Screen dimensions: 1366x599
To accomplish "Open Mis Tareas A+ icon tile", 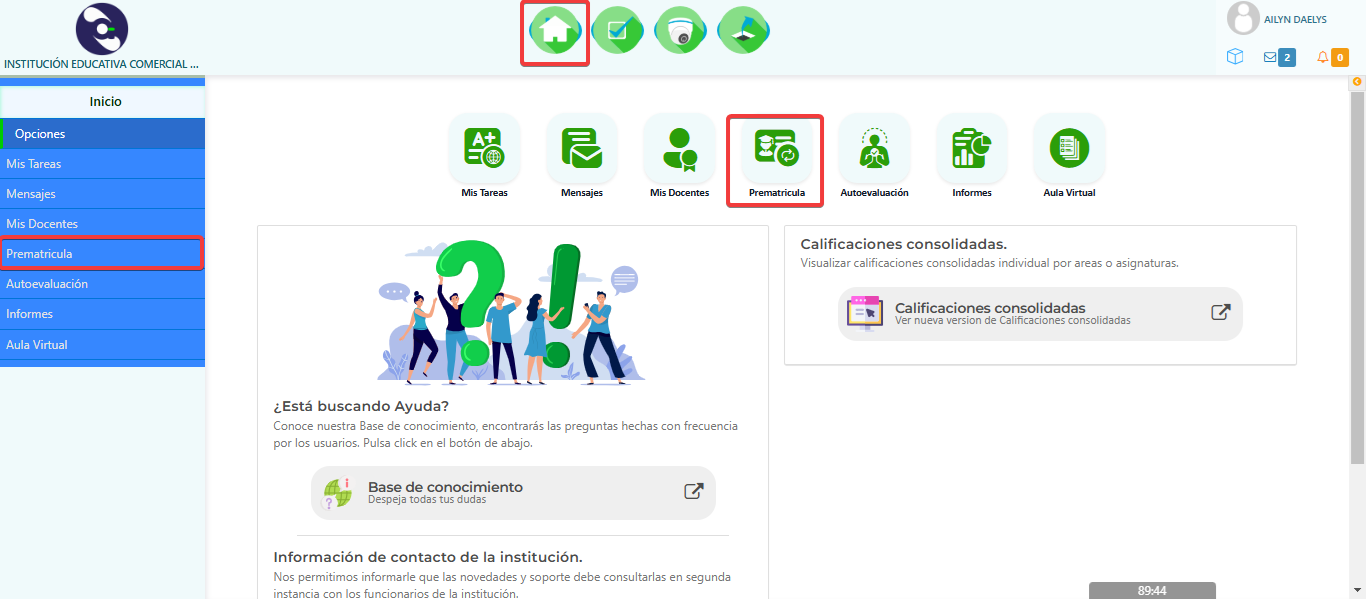I will (484, 148).
